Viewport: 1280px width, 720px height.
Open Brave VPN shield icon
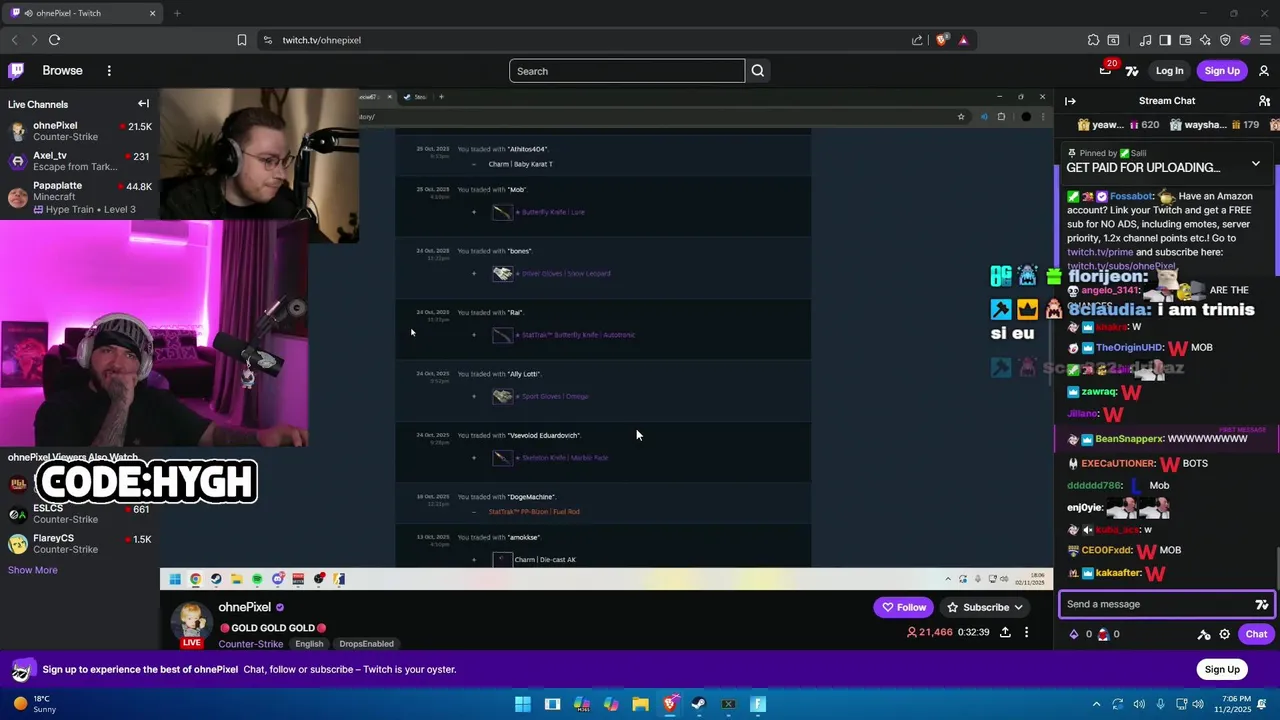(1225, 40)
